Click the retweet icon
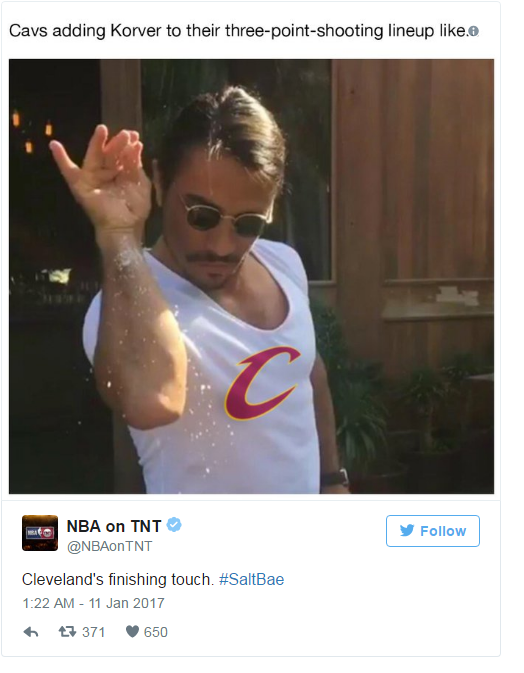 (x=67, y=631)
